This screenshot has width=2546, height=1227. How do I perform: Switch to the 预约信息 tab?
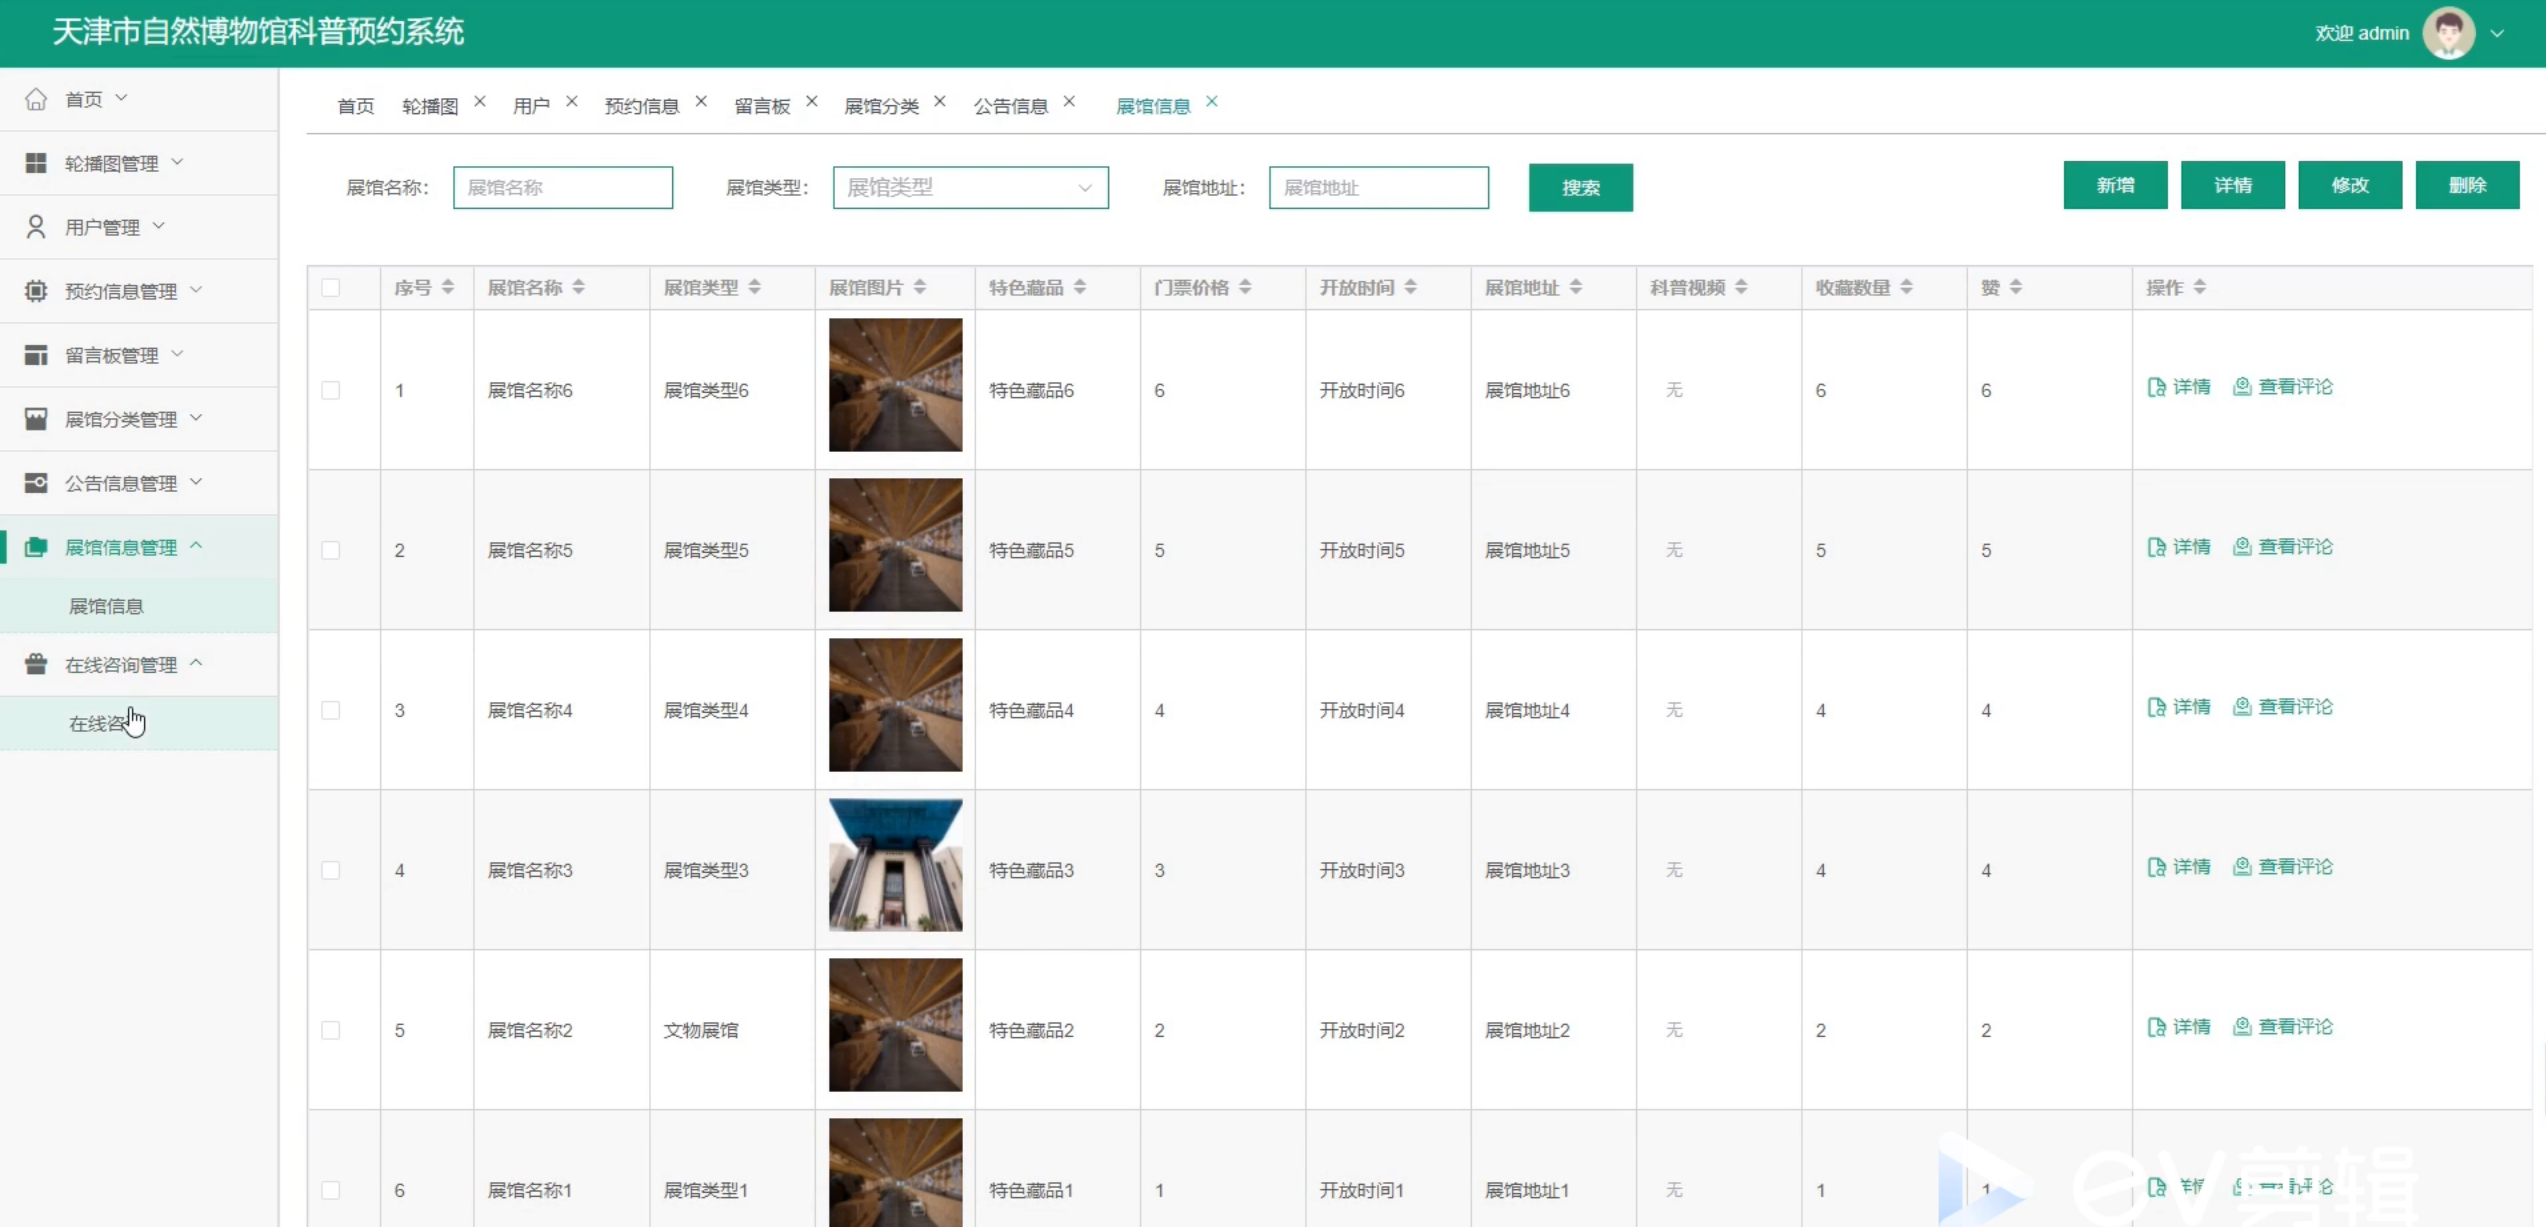point(641,106)
